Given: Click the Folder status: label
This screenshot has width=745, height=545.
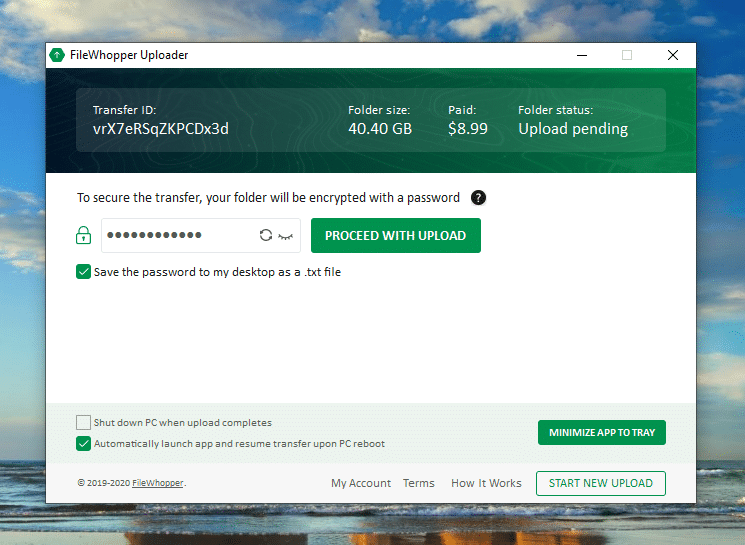Looking at the screenshot, I should [x=555, y=110].
